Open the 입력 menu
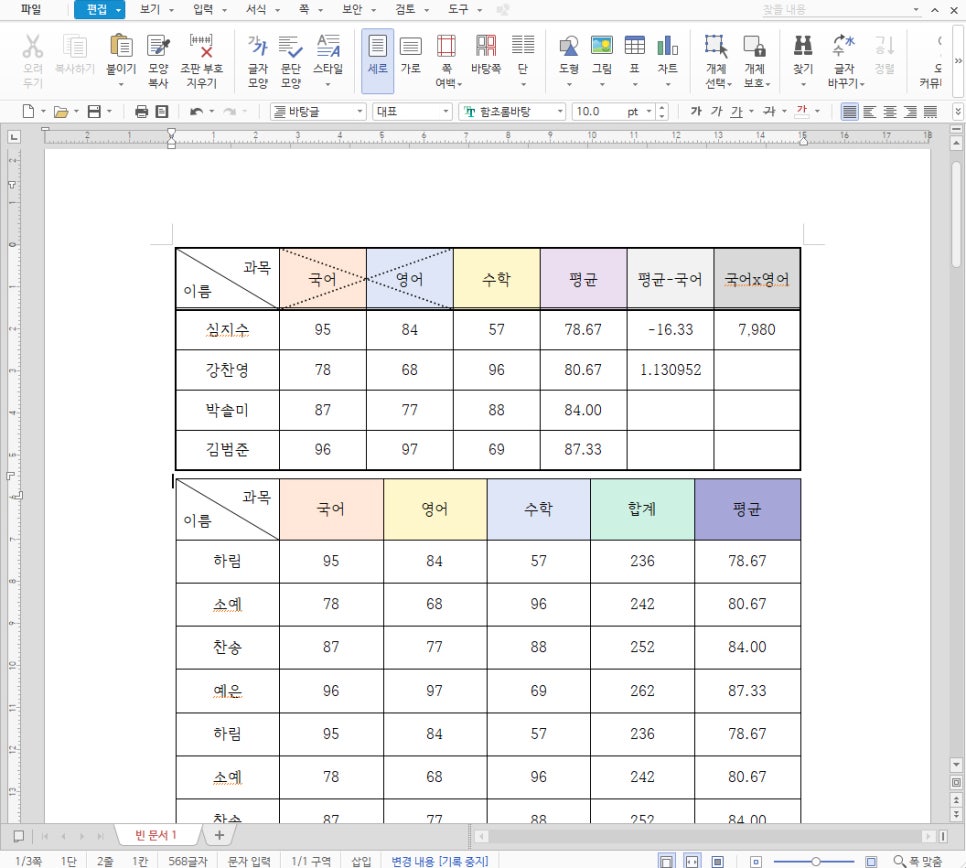Screen dimensions: 966x868 [203, 9]
